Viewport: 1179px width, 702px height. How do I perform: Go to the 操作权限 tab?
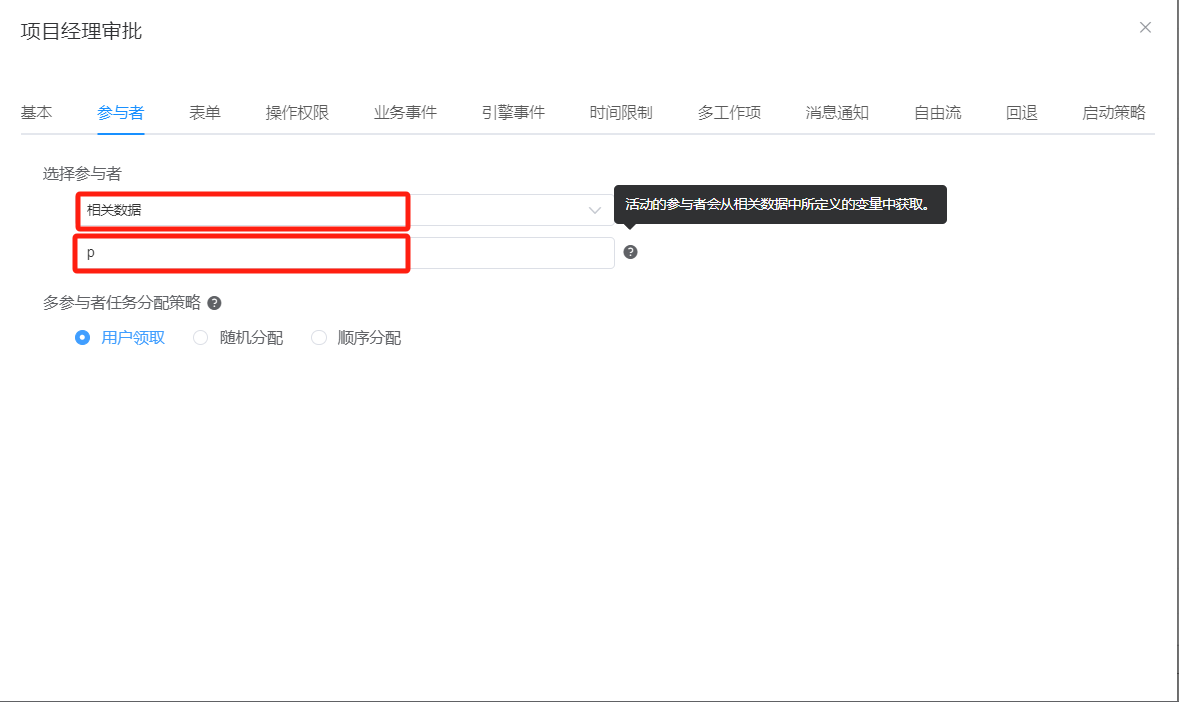(297, 112)
